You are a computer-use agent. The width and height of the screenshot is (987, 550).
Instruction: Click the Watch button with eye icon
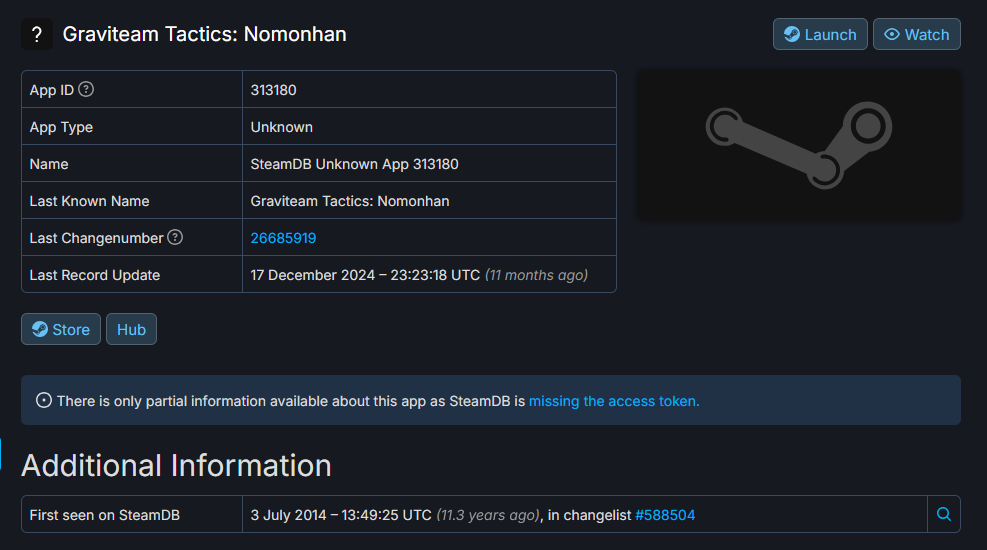point(916,34)
